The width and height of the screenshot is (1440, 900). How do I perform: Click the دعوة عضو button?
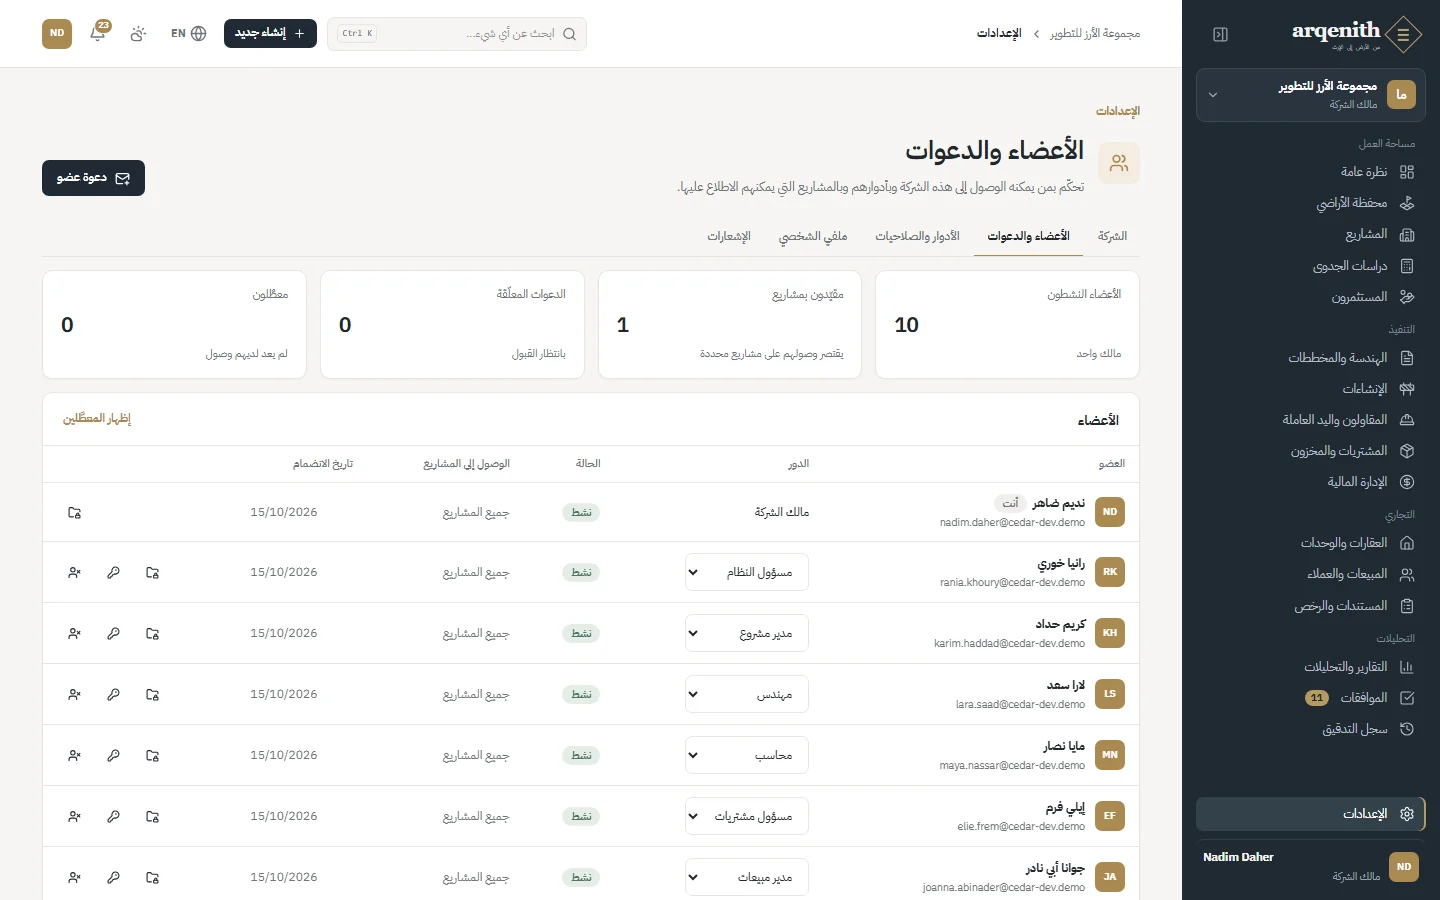click(x=93, y=178)
